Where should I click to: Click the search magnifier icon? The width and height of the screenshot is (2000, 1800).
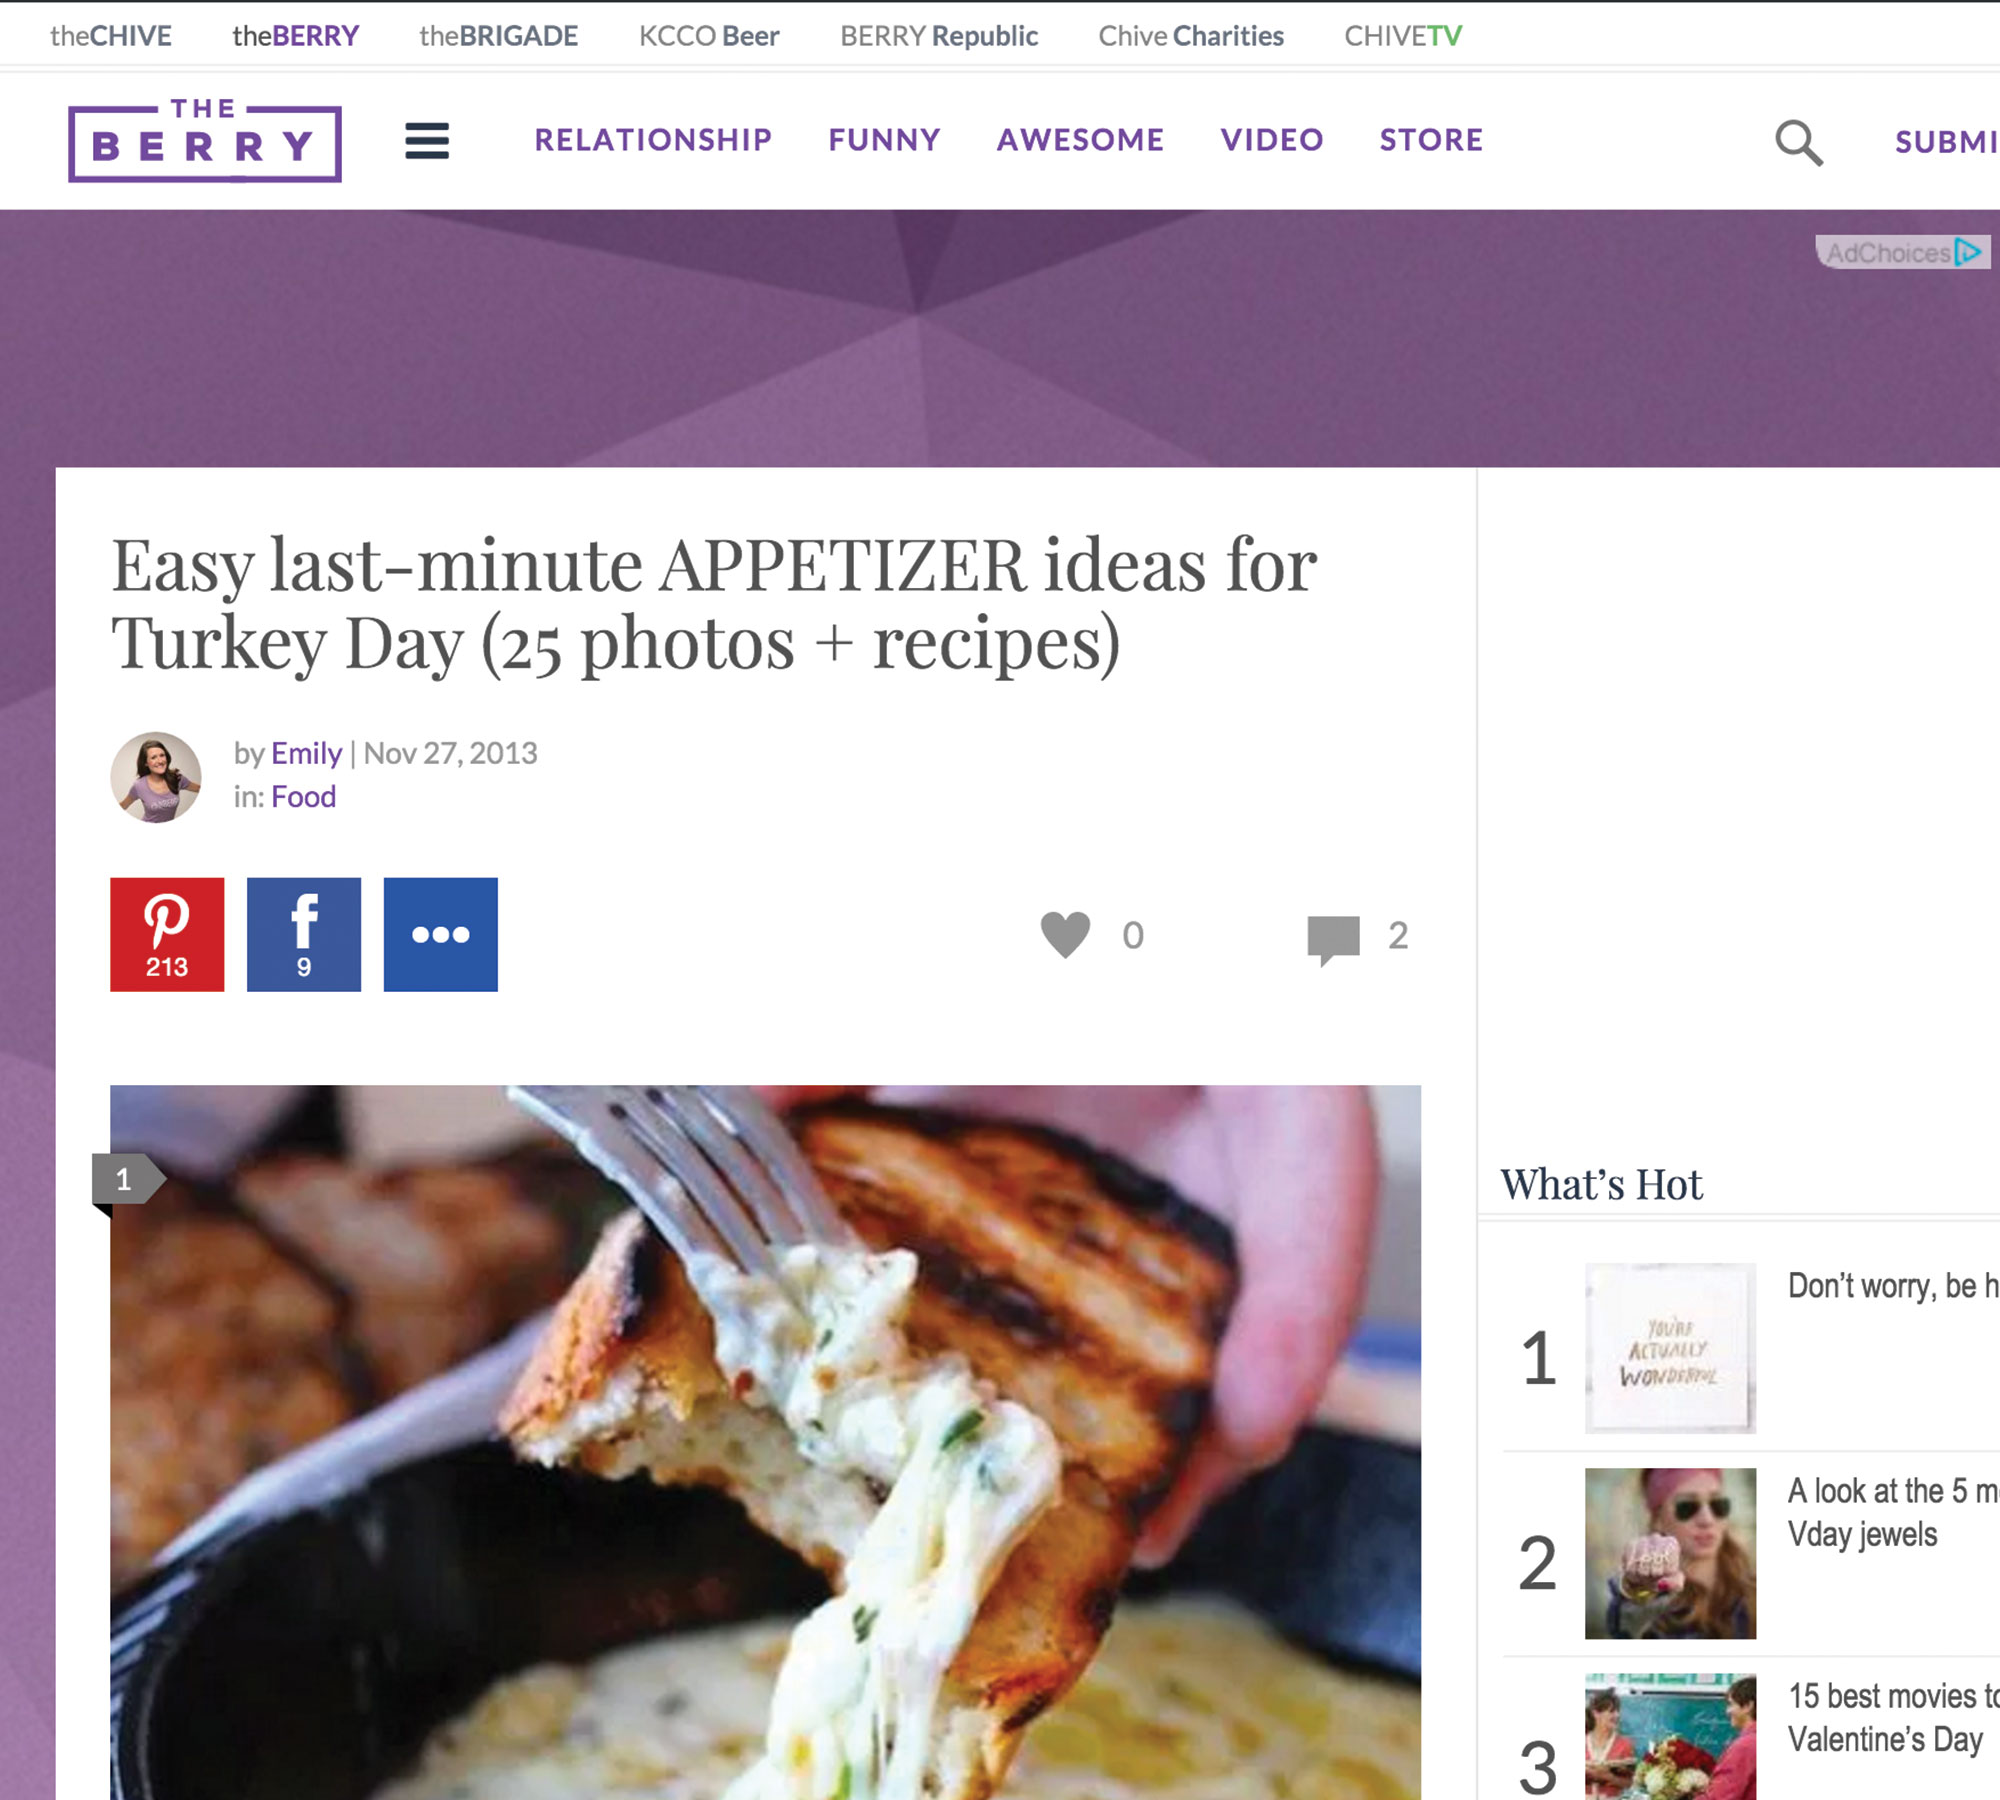1798,142
